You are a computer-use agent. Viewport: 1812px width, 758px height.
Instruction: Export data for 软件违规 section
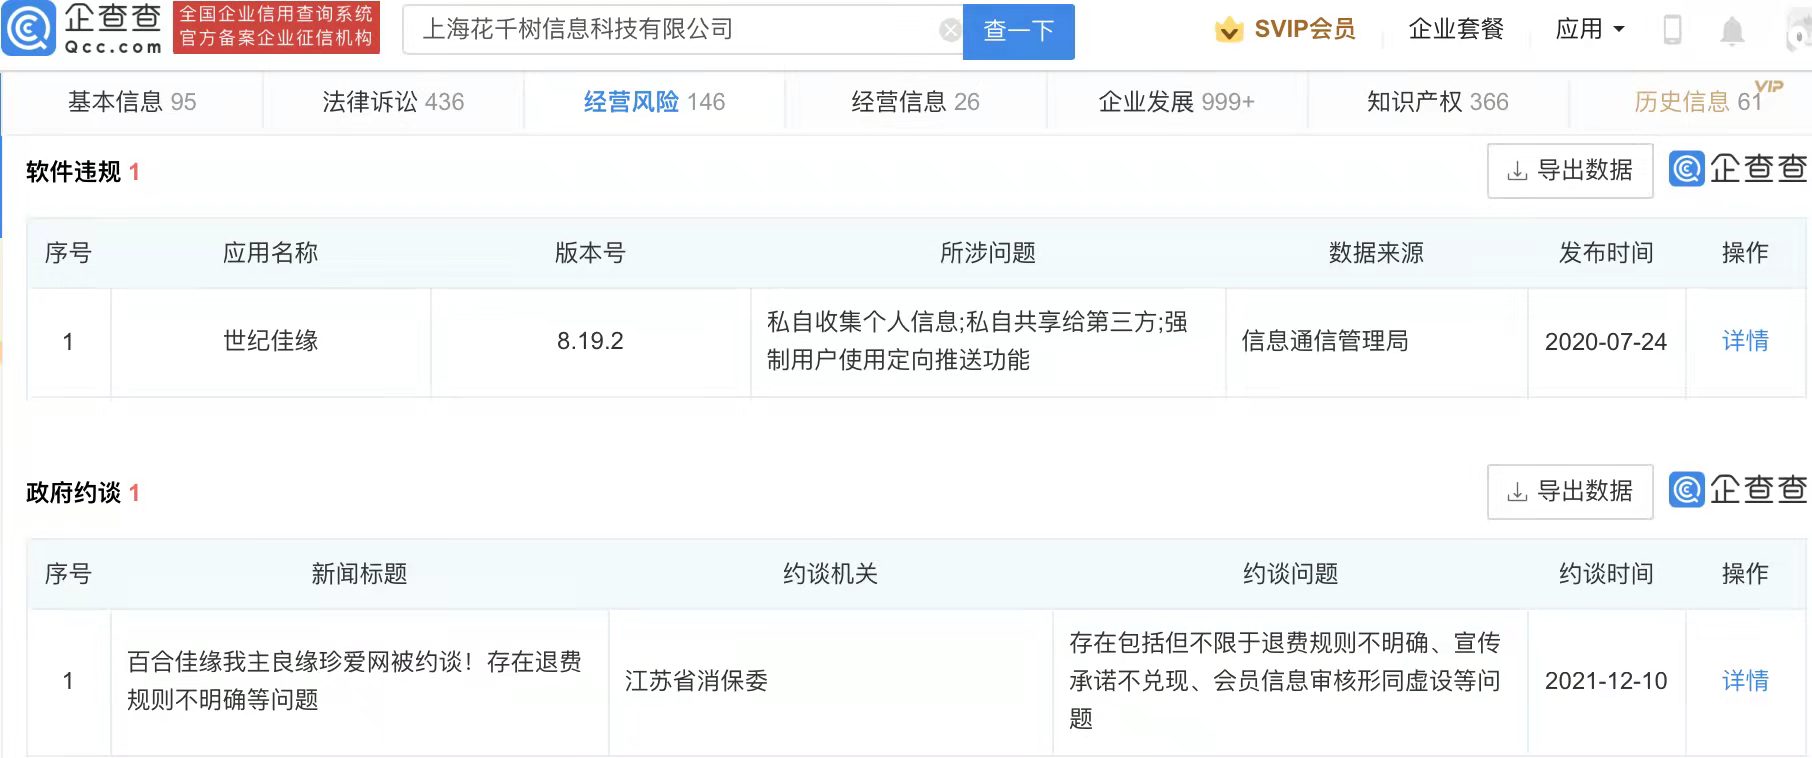coord(1569,171)
